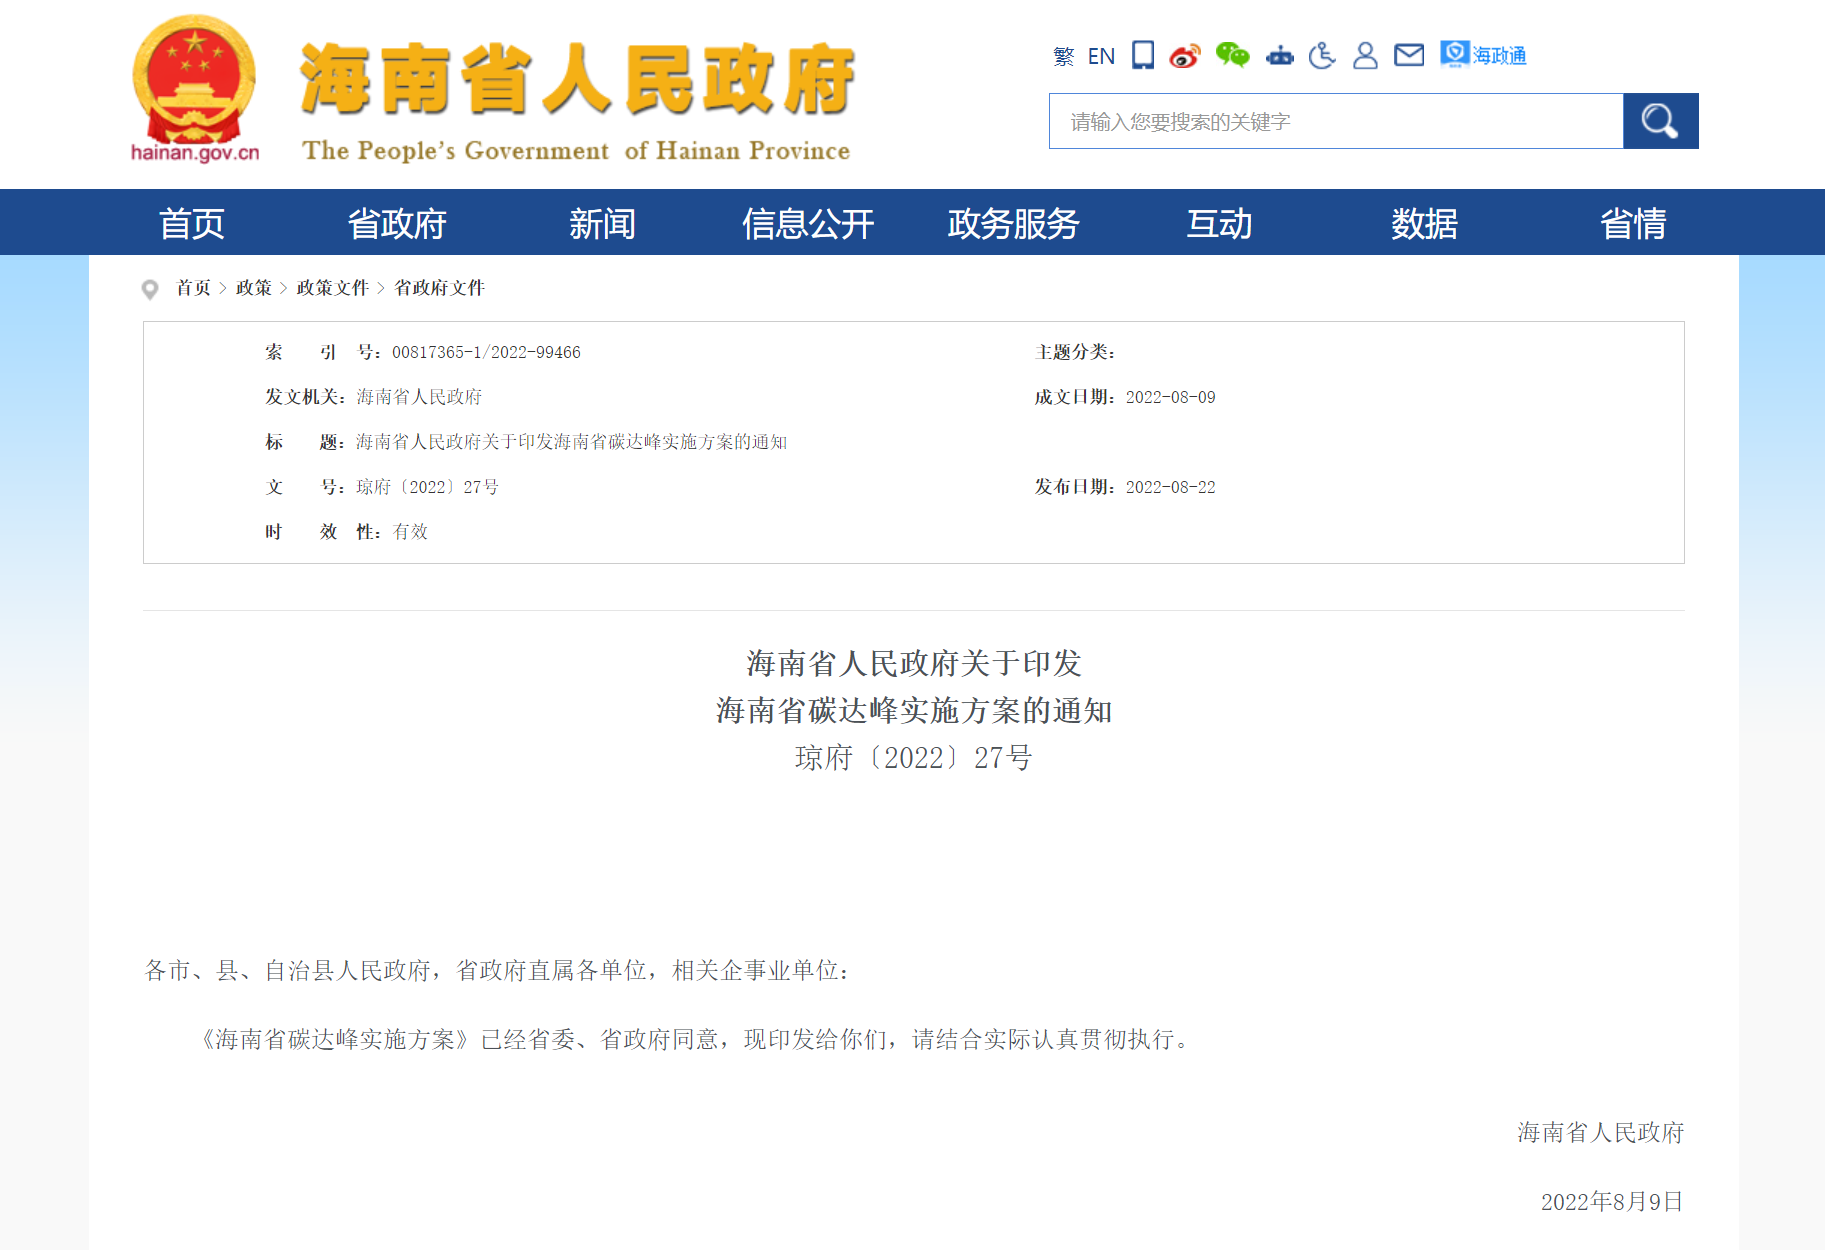The height and width of the screenshot is (1250, 1825).
Task: Click 省政府文件 breadcrumb link
Action: pyautogui.click(x=439, y=288)
